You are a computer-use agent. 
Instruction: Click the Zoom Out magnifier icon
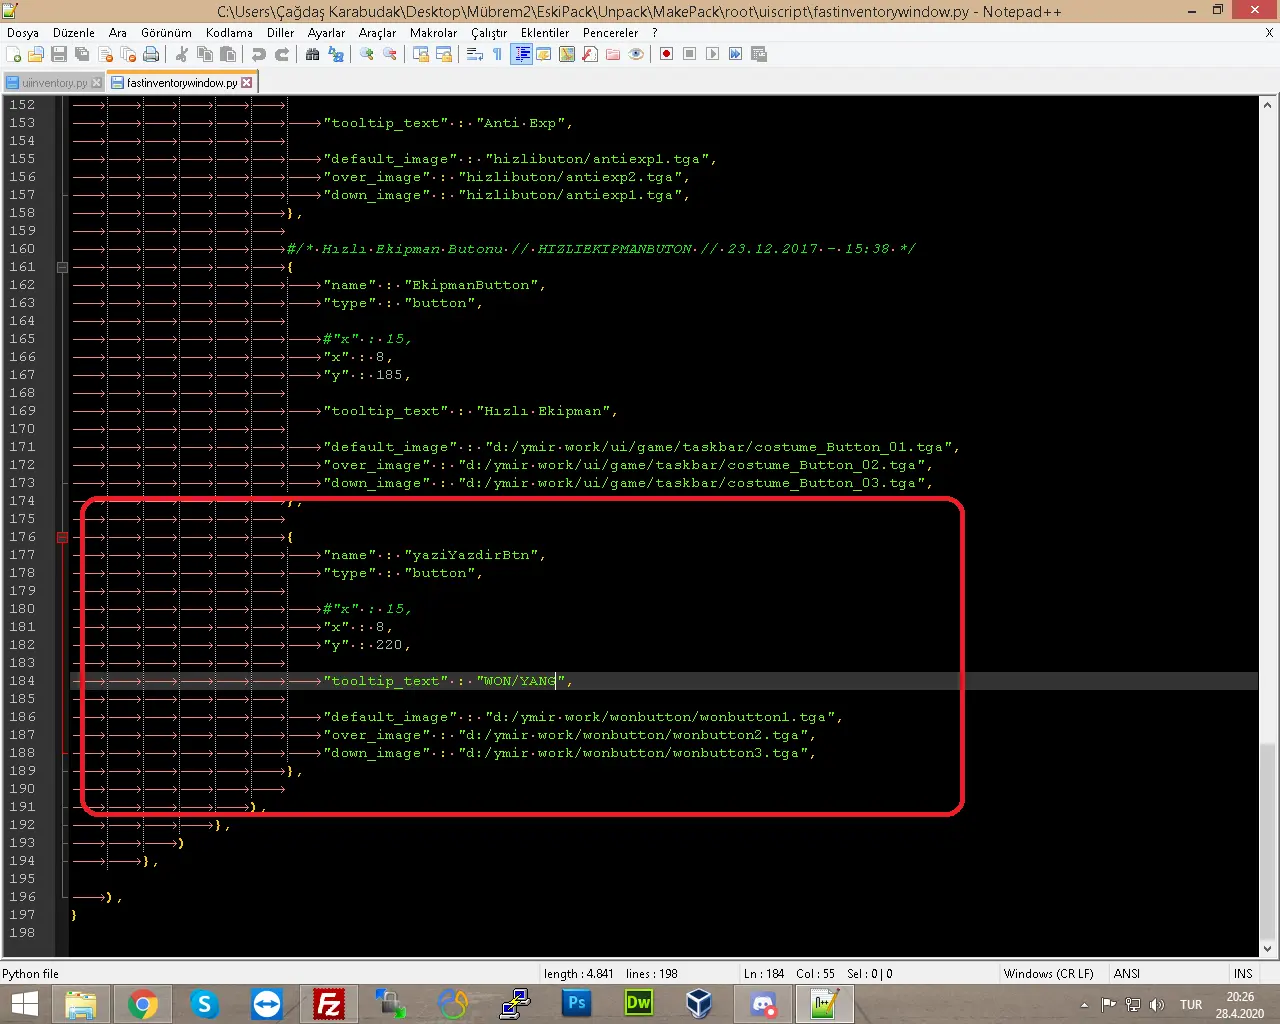[390, 54]
